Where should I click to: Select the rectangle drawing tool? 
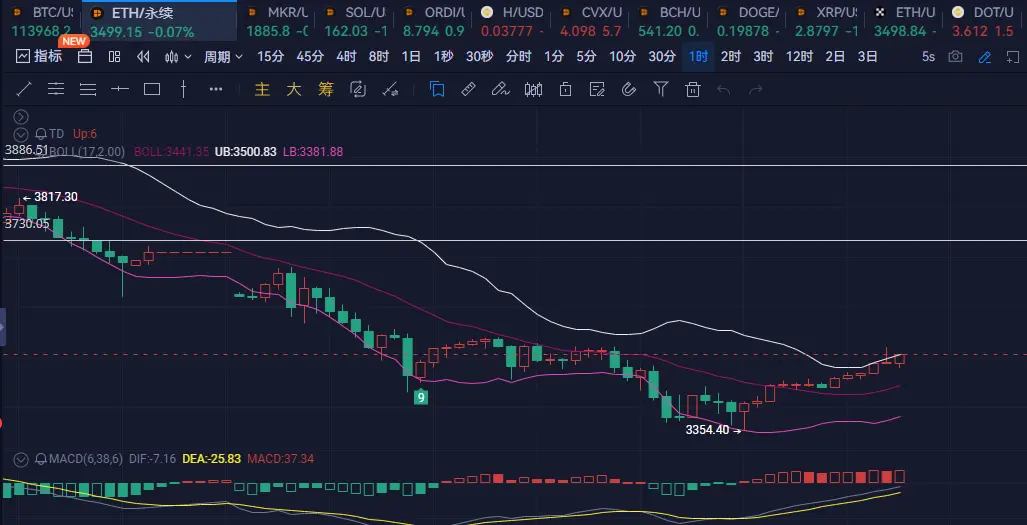pyautogui.click(x=152, y=89)
